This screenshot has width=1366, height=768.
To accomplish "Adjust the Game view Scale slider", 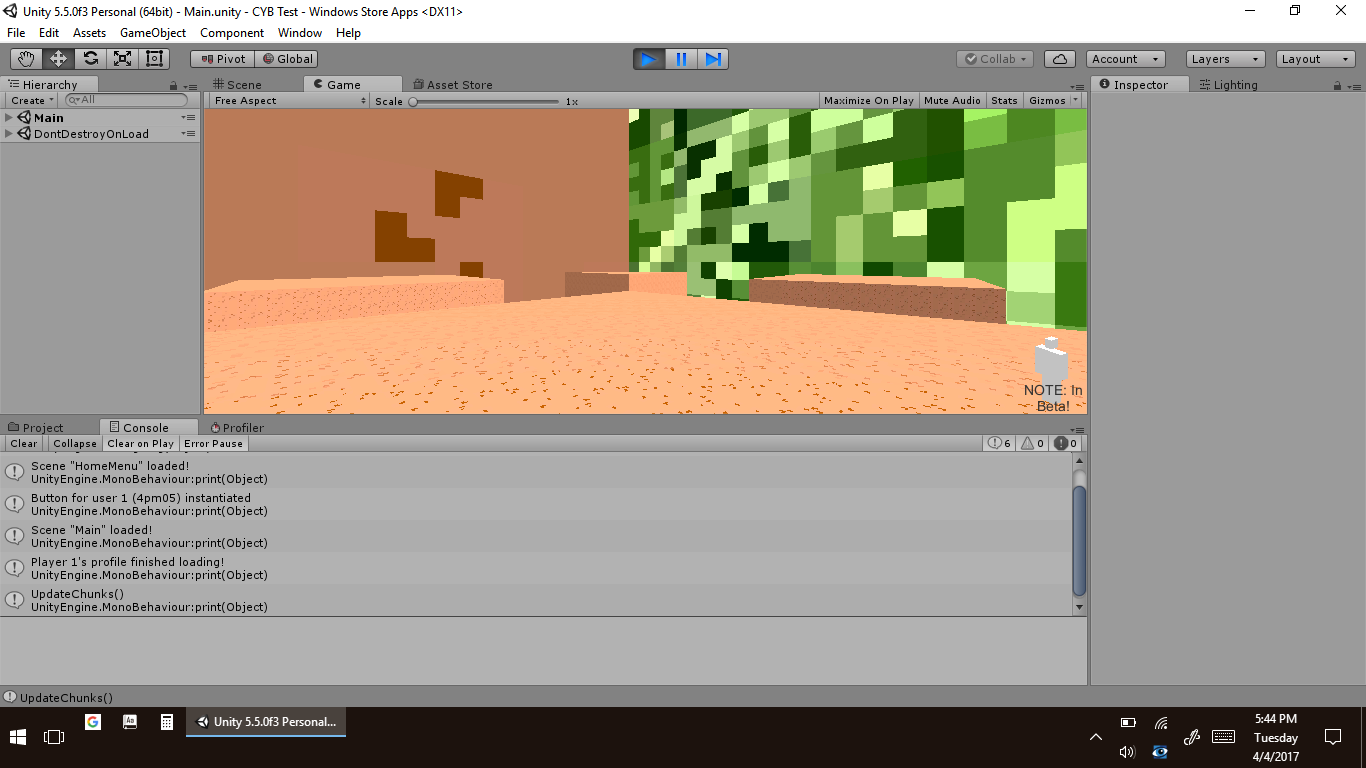I will [413, 101].
